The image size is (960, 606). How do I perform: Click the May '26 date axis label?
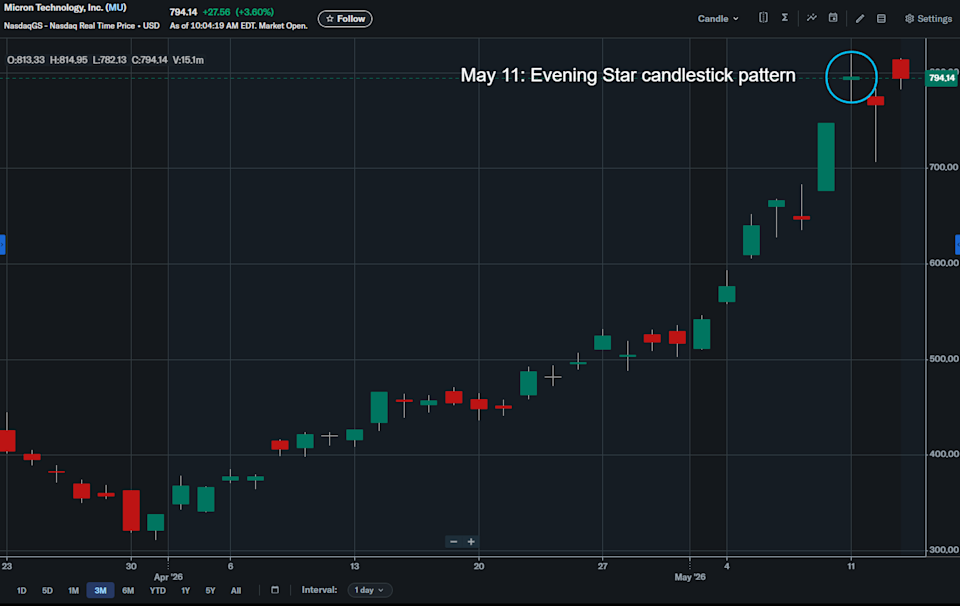(690, 577)
